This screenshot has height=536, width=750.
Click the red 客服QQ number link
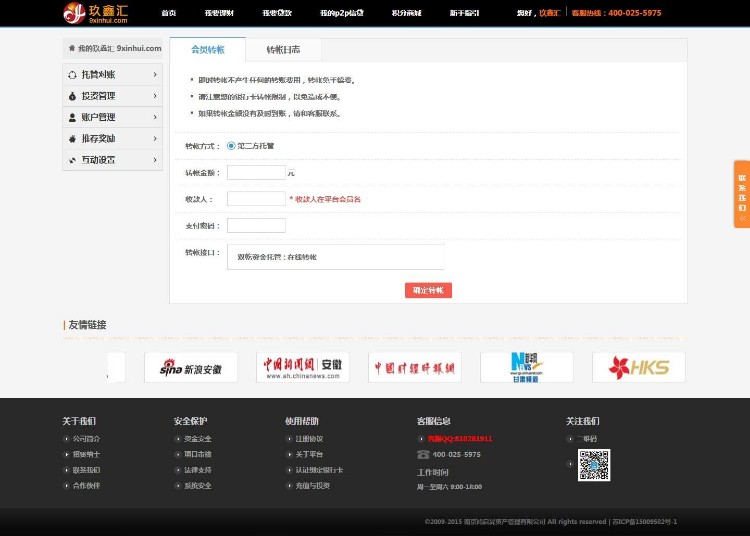click(x=460, y=439)
